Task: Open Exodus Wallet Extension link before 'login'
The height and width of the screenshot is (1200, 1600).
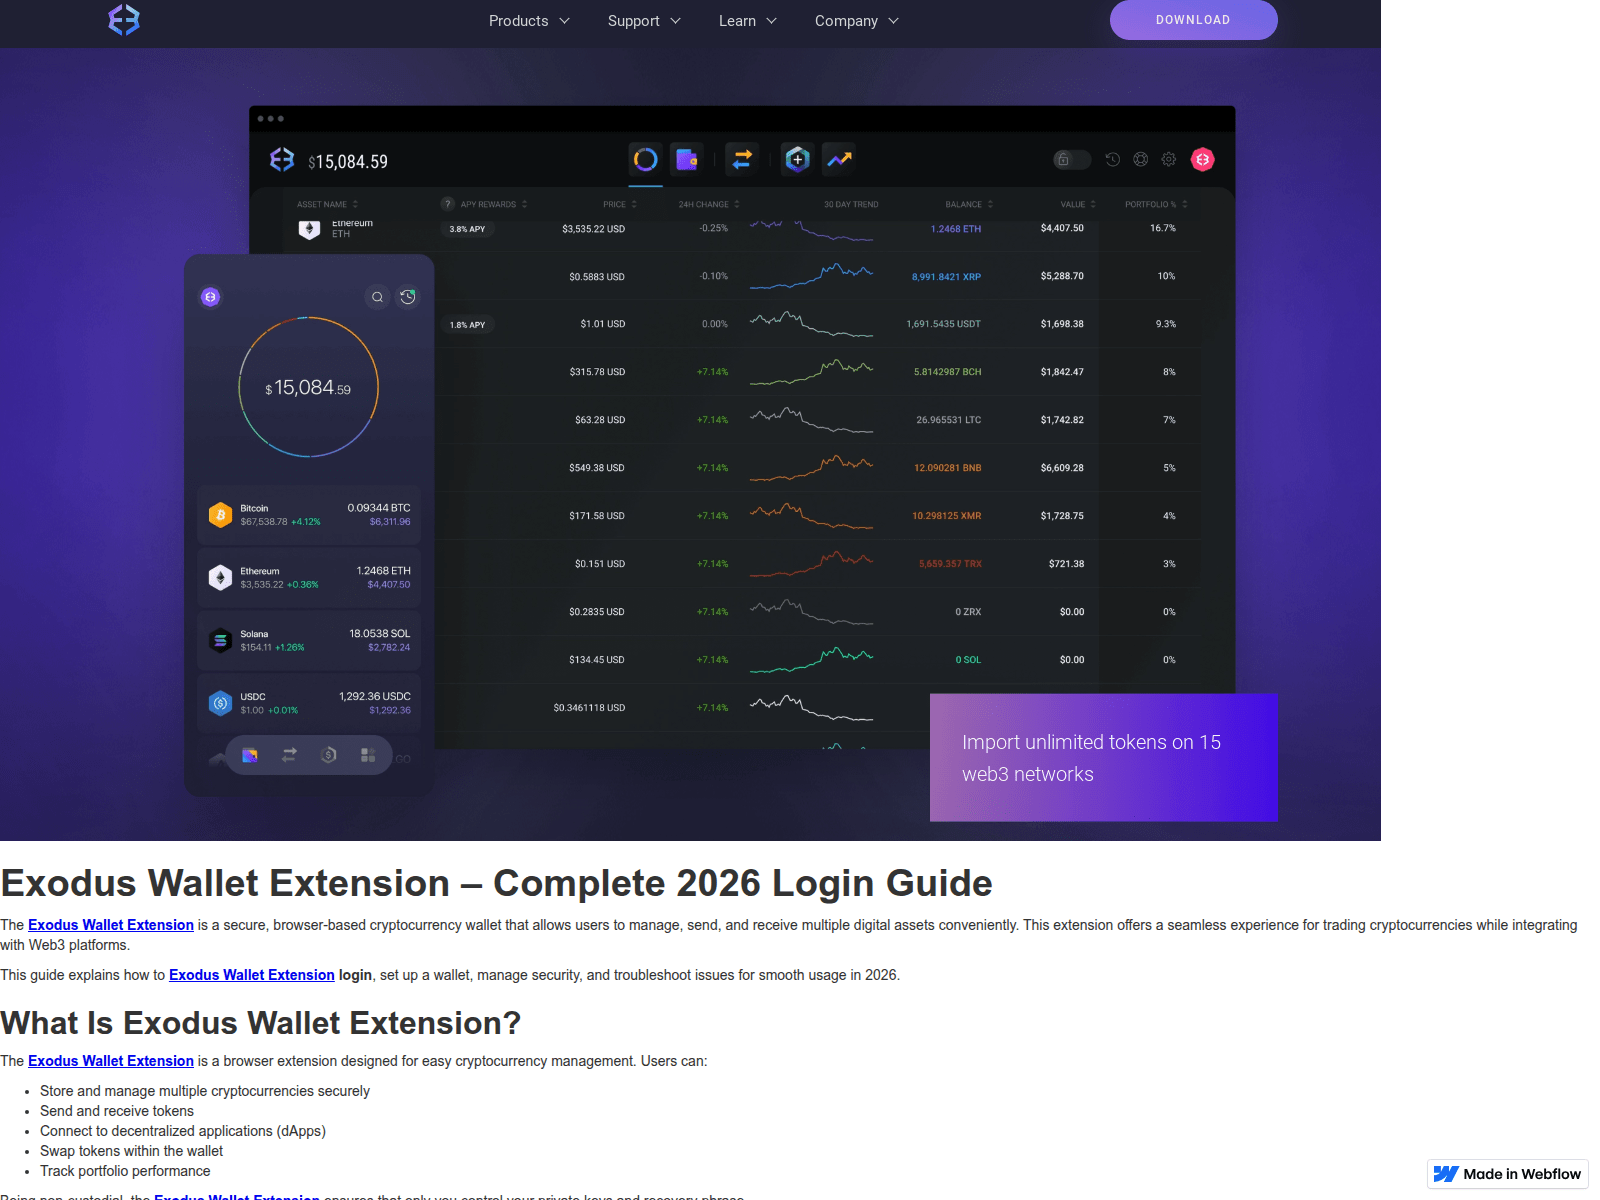Action: (x=252, y=975)
